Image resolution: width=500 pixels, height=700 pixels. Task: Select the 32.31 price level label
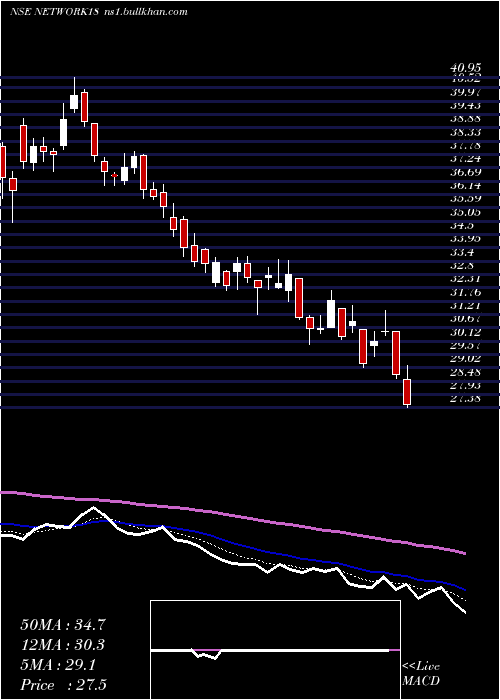tap(466, 279)
